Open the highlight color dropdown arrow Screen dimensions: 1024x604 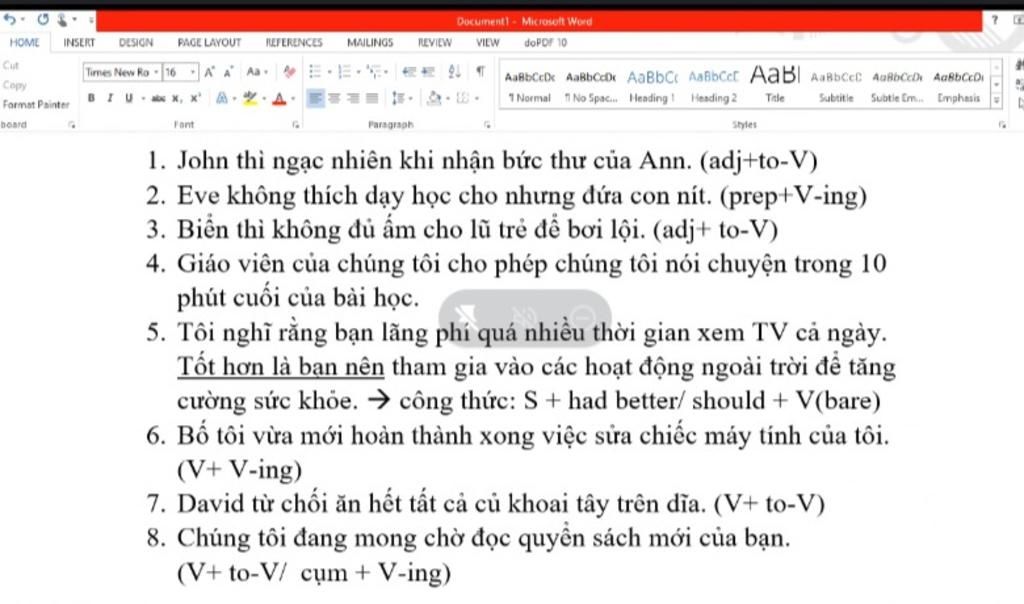(263, 99)
